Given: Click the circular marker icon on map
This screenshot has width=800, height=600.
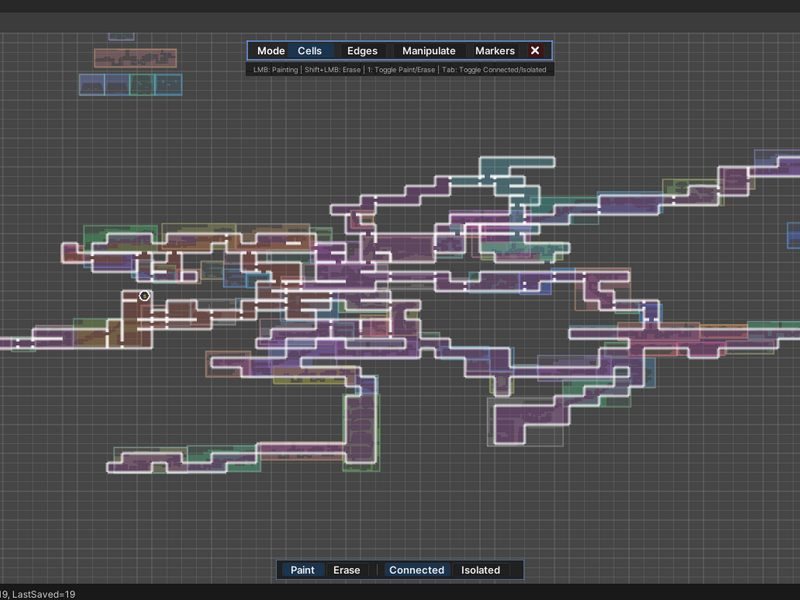Looking at the screenshot, I should click(x=144, y=296).
